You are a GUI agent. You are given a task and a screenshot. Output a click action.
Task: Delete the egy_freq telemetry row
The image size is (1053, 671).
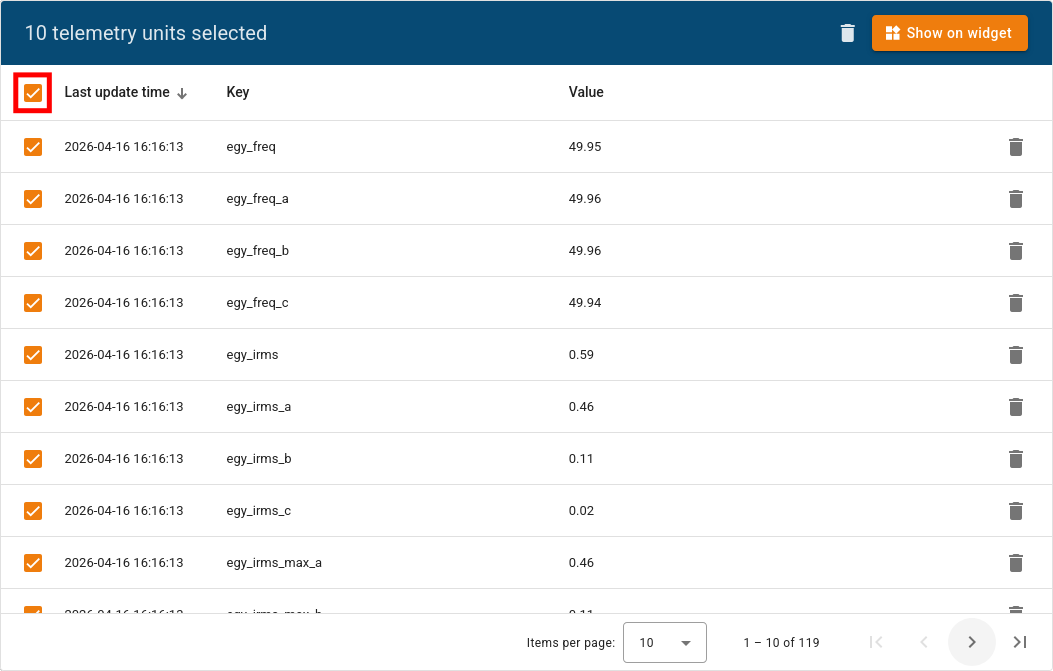pos(1016,147)
